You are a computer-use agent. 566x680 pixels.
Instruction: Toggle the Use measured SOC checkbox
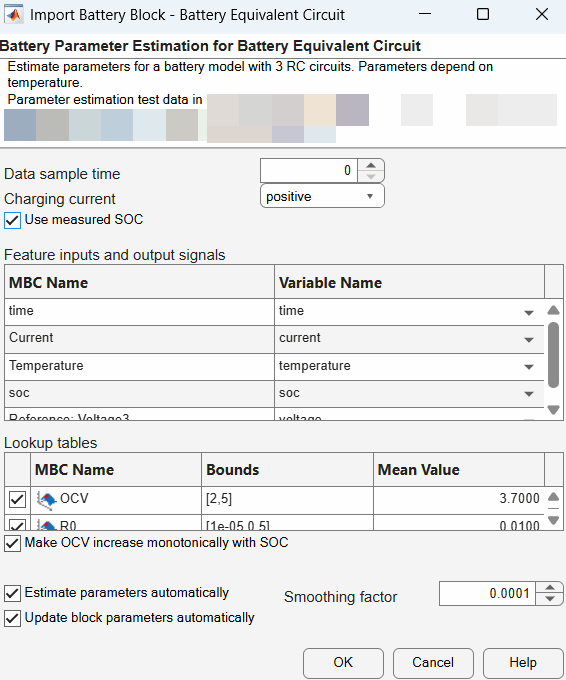pos(12,220)
